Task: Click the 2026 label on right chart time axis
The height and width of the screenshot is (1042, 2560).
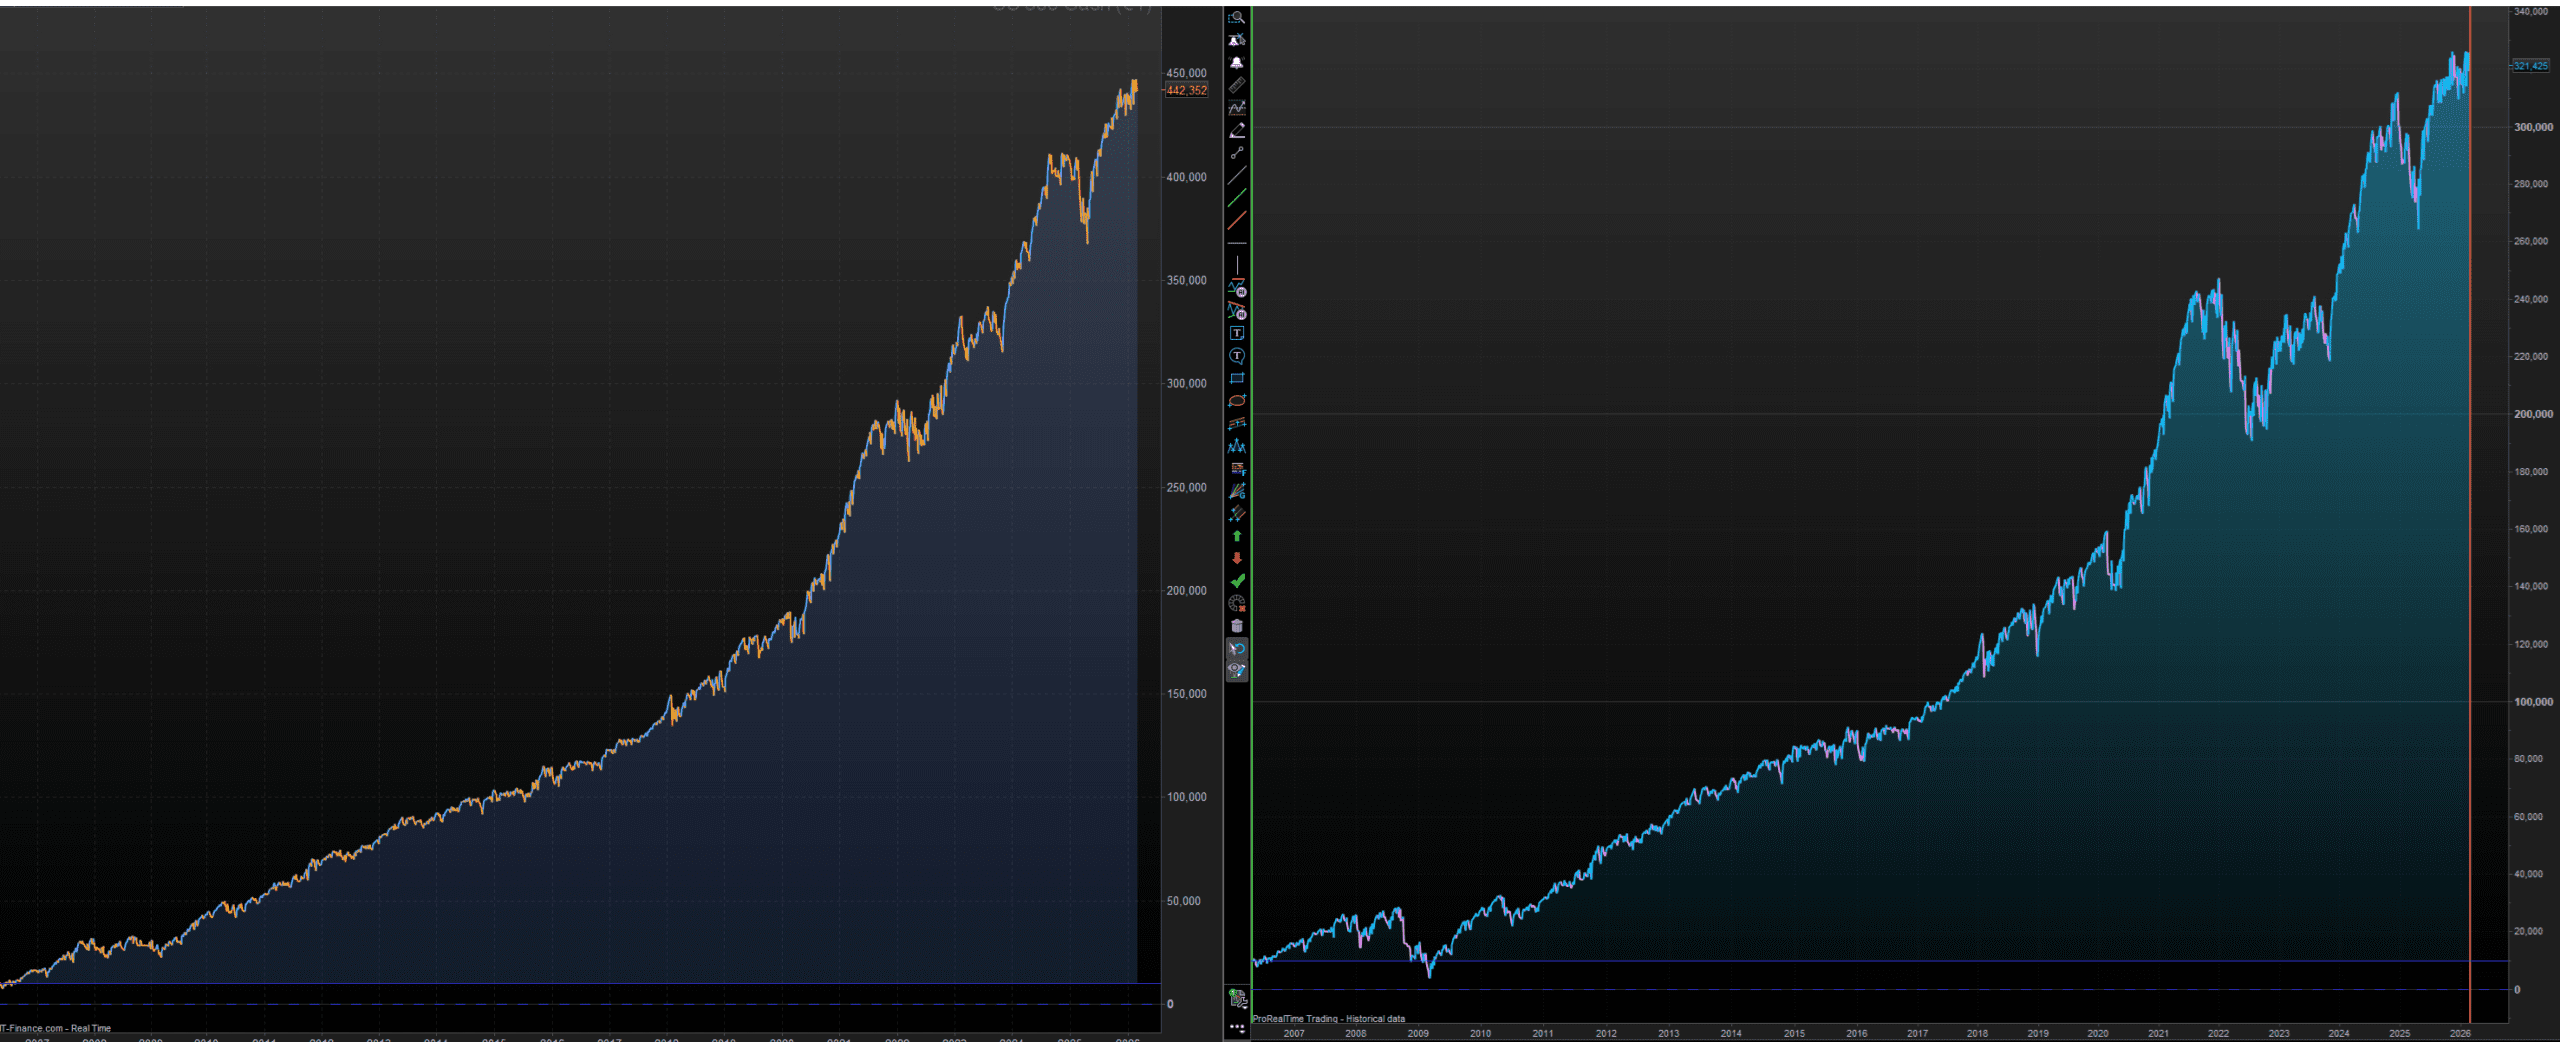Action: pyautogui.click(x=2460, y=1034)
